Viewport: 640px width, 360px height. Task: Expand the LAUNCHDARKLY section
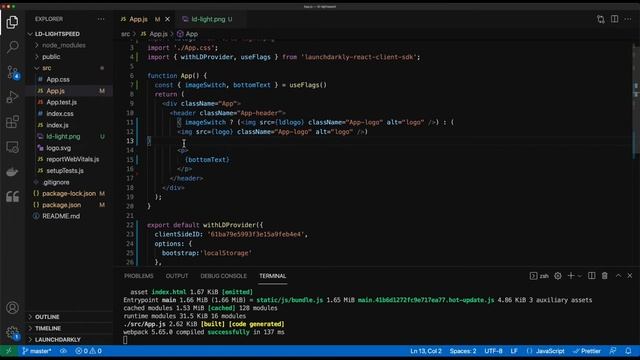pyautogui.click(x=58, y=340)
